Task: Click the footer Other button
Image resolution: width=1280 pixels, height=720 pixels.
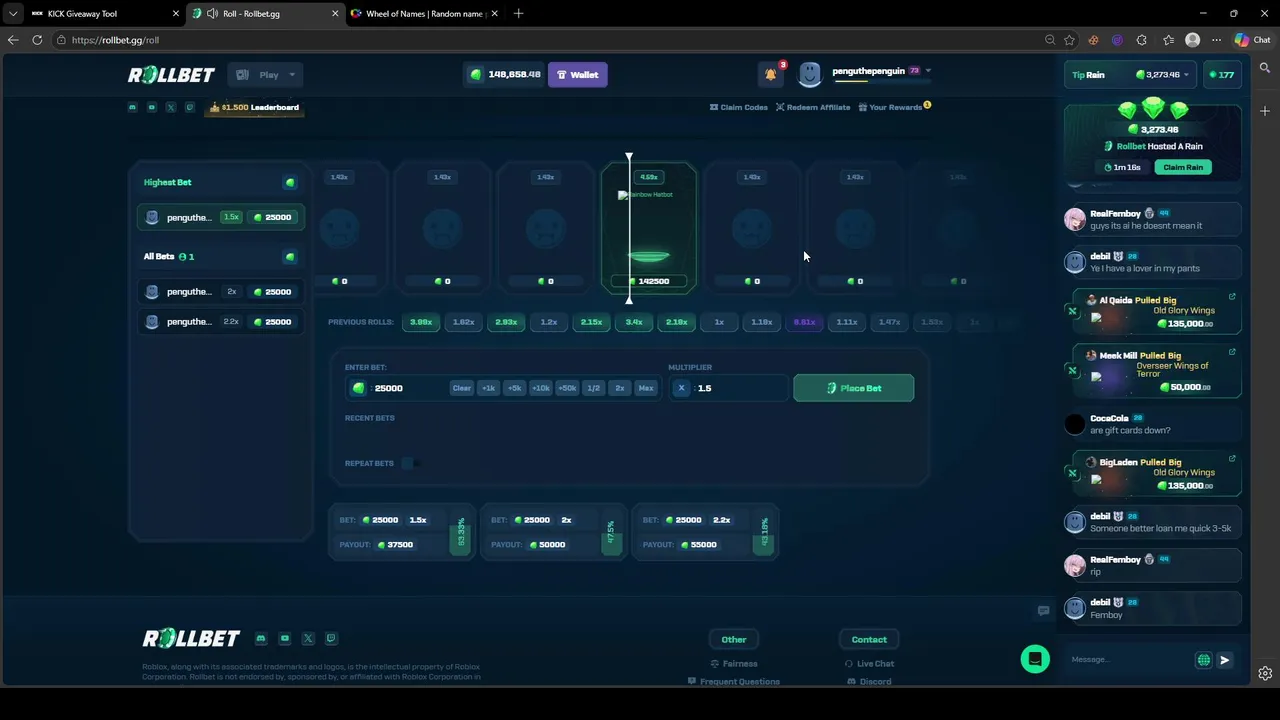Action: point(733,639)
